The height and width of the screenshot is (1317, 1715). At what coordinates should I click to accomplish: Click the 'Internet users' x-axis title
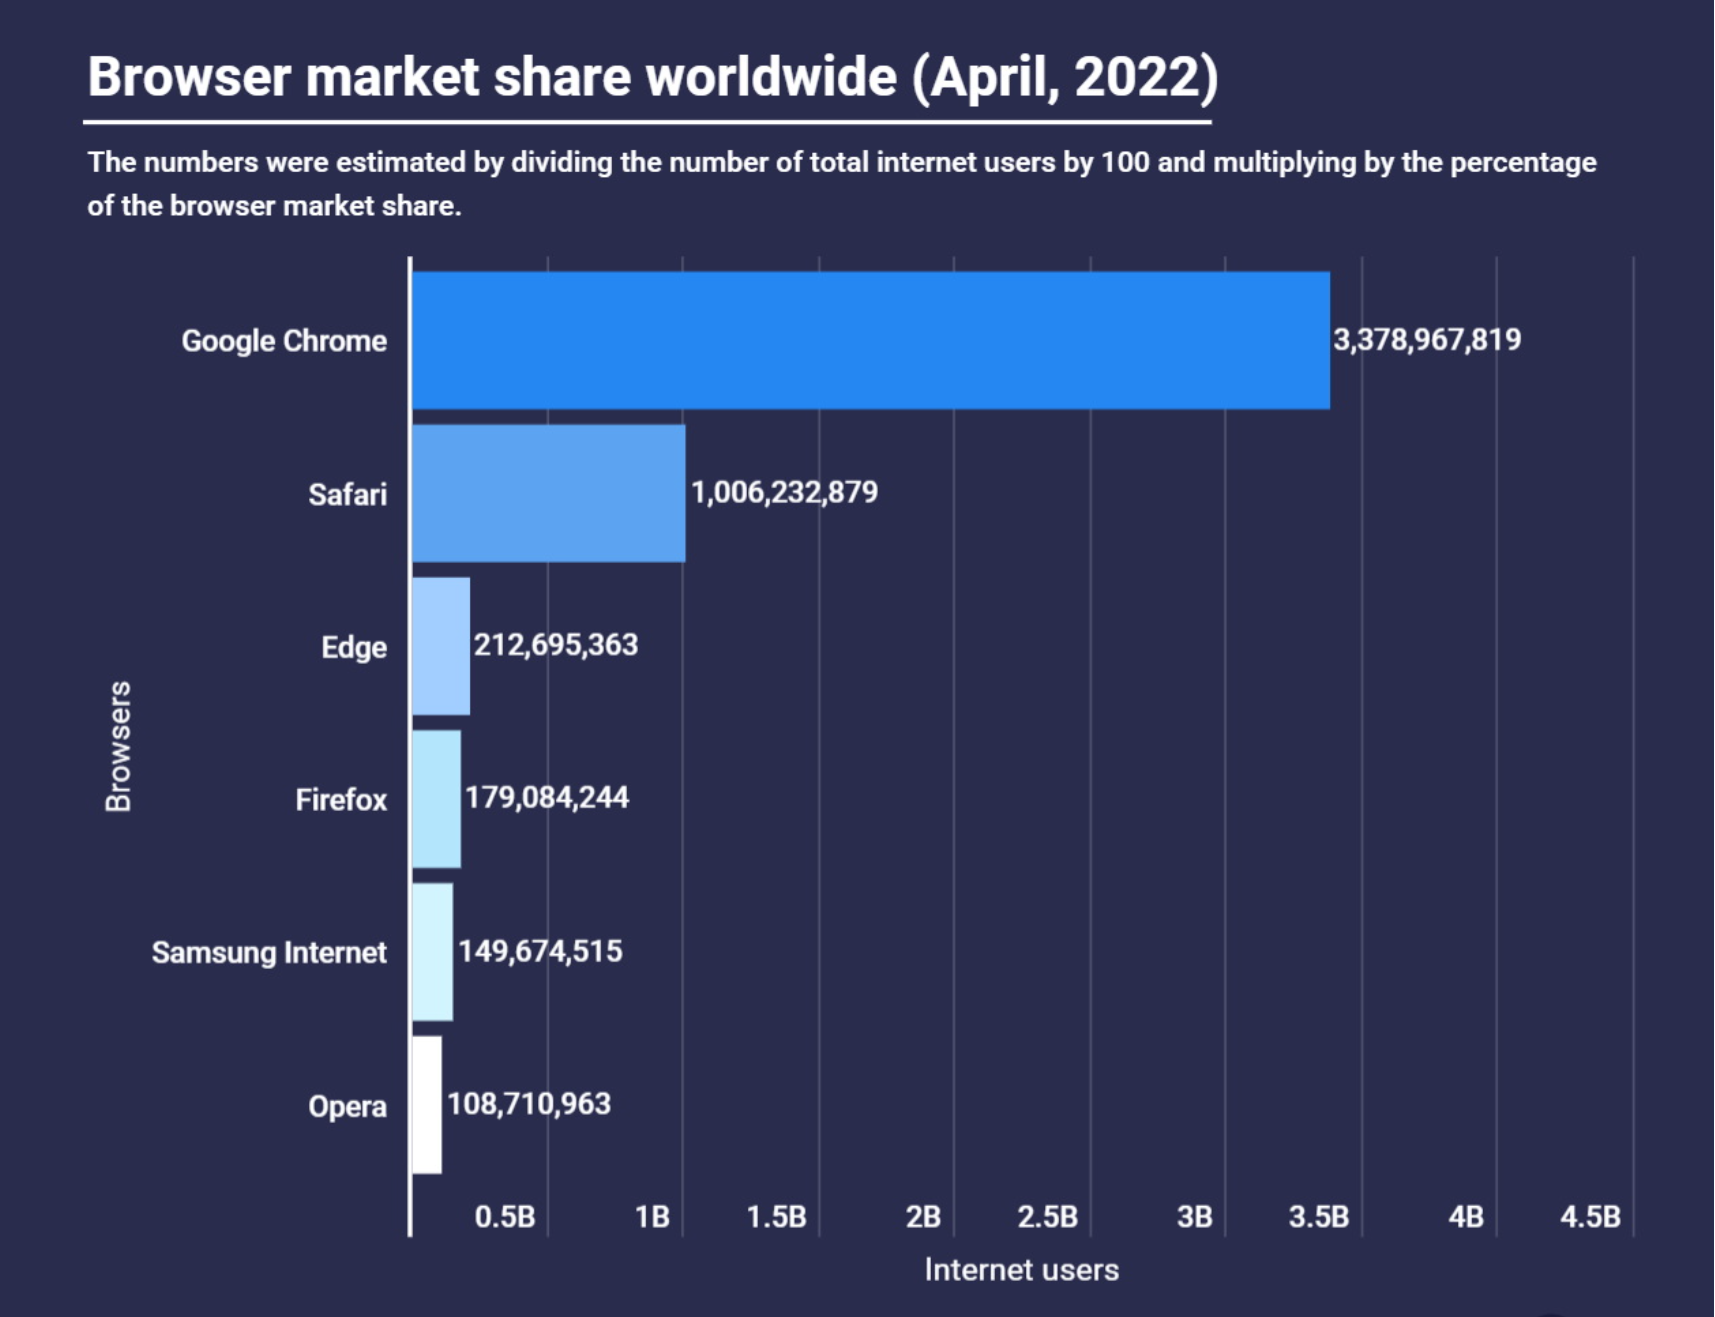click(x=1022, y=1270)
